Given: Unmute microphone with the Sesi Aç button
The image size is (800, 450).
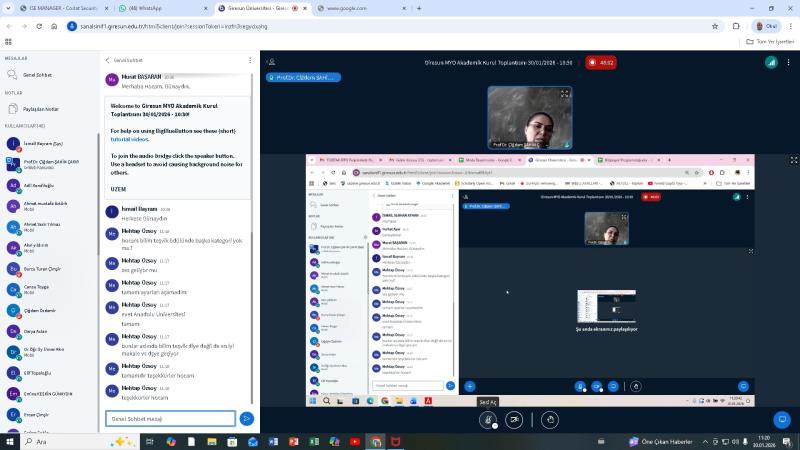Looking at the screenshot, I should point(487,420).
